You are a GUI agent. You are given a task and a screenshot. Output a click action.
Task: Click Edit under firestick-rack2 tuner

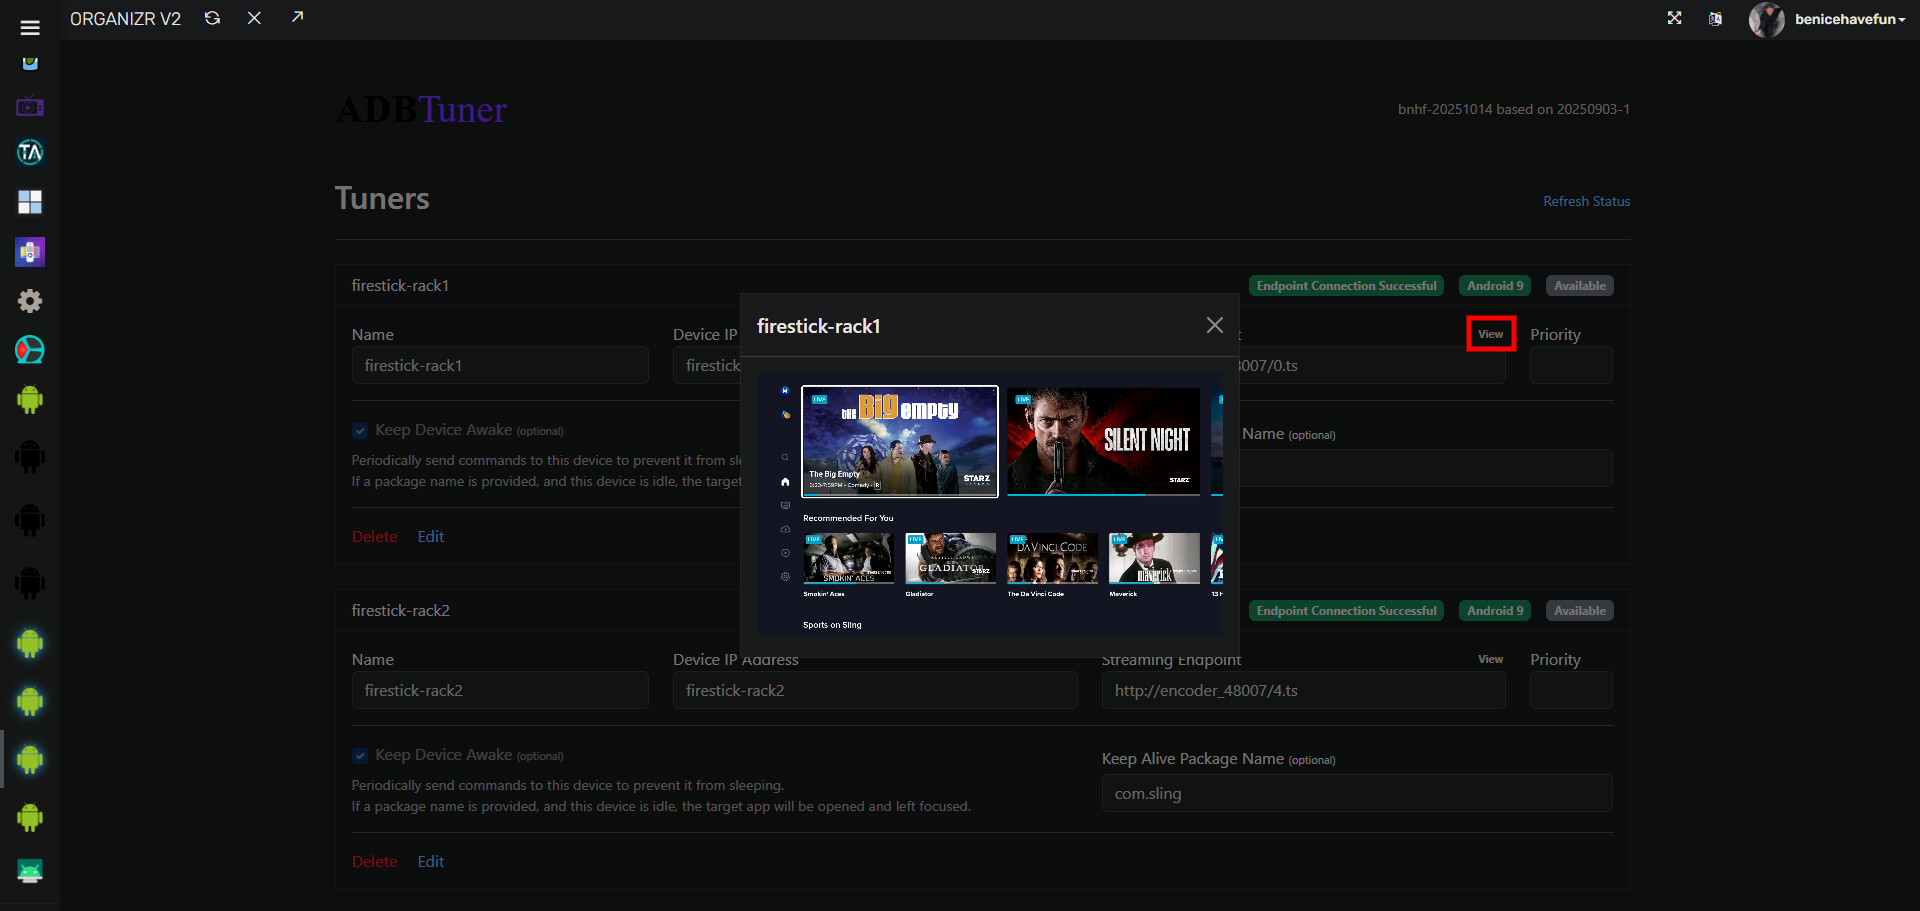point(431,861)
